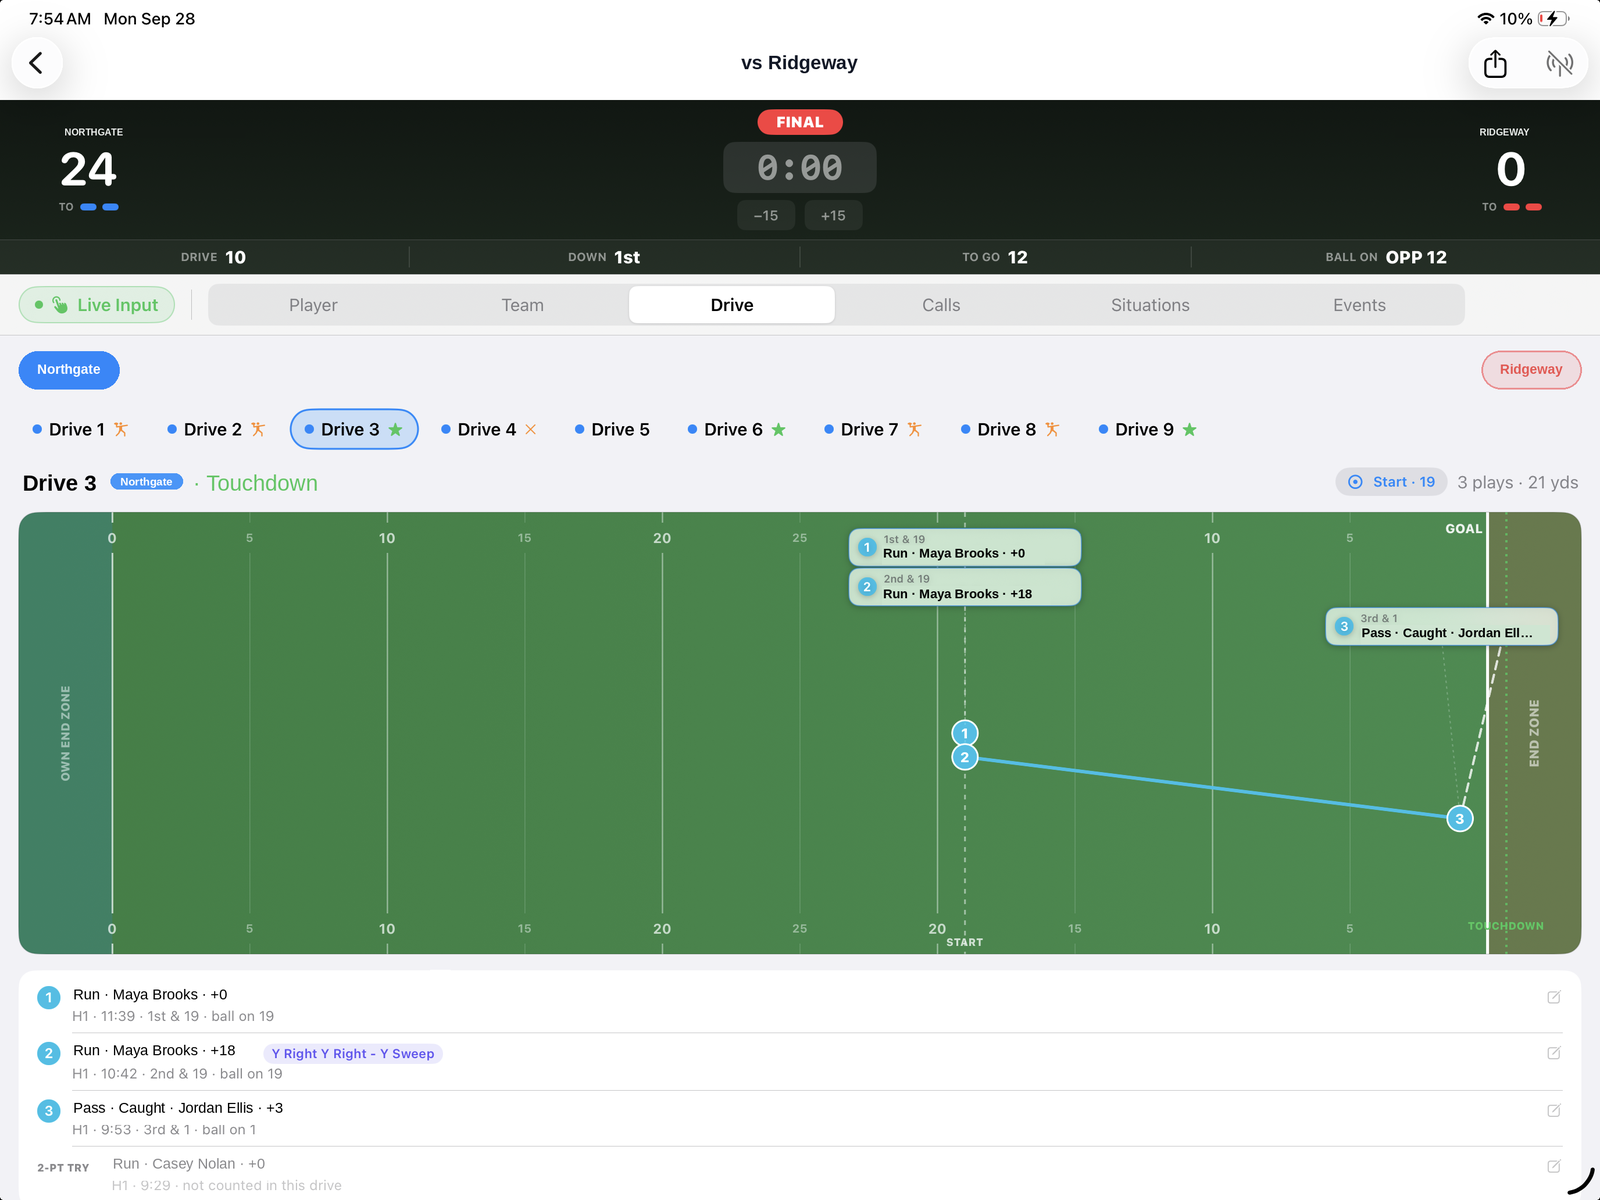This screenshot has width=1600, height=1200.
Task: Tap the field label 'Run · Maya Brooks · +18'
Action: coord(965,587)
